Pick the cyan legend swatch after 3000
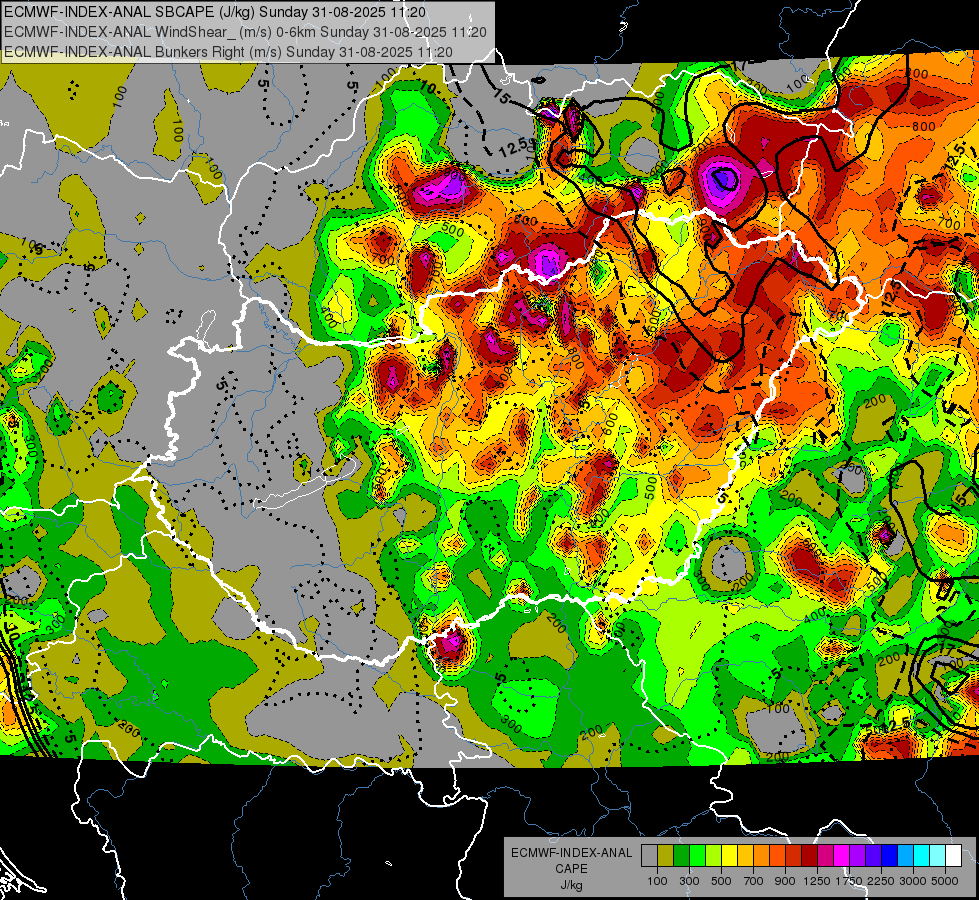 pyautogui.click(x=922, y=855)
